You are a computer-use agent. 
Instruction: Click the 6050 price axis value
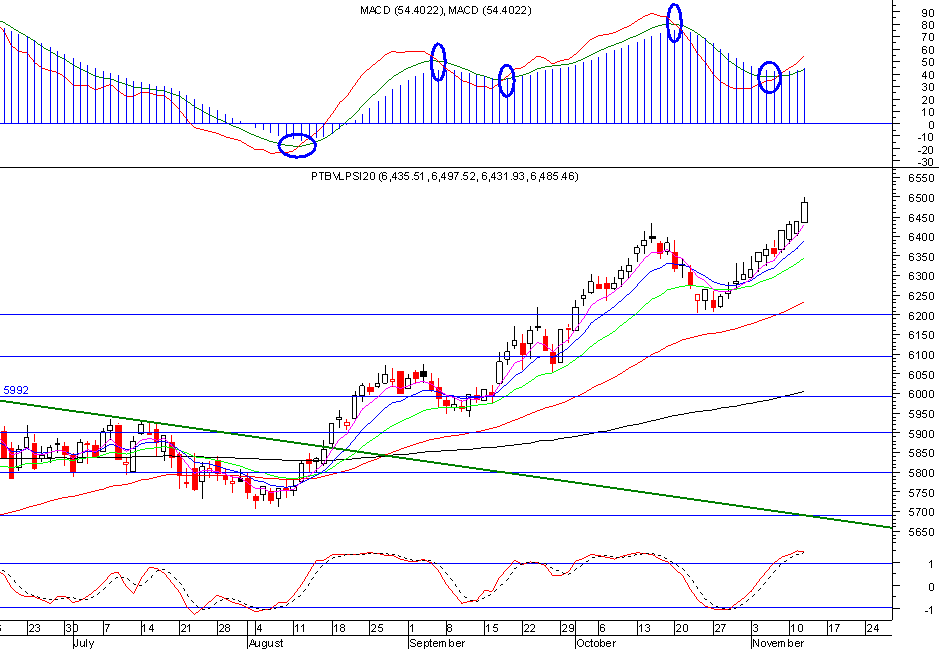tap(921, 375)
